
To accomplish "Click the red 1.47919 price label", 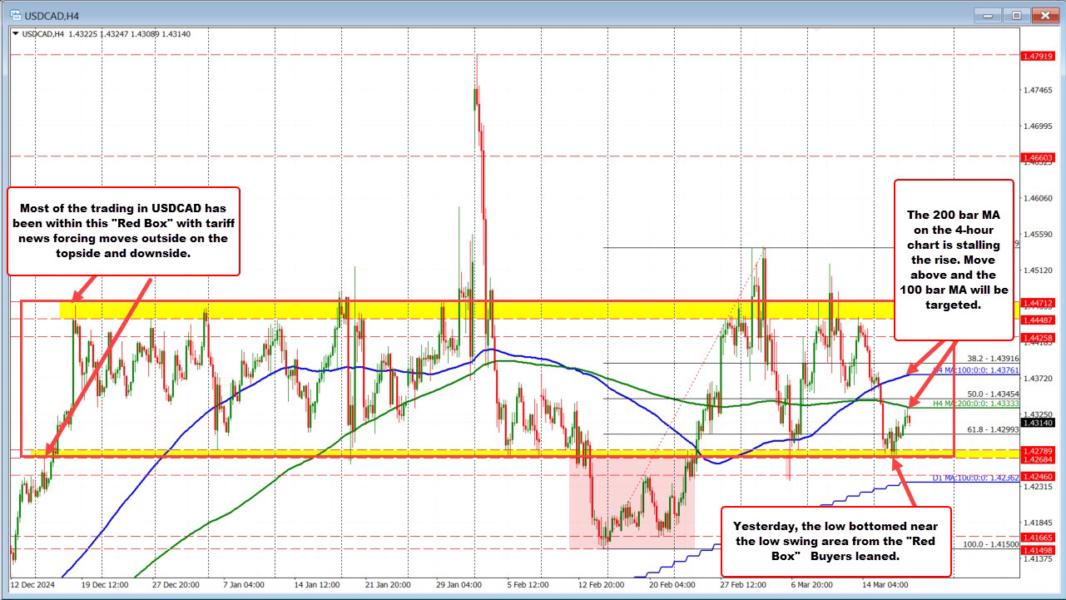I will coord(1037,56).
